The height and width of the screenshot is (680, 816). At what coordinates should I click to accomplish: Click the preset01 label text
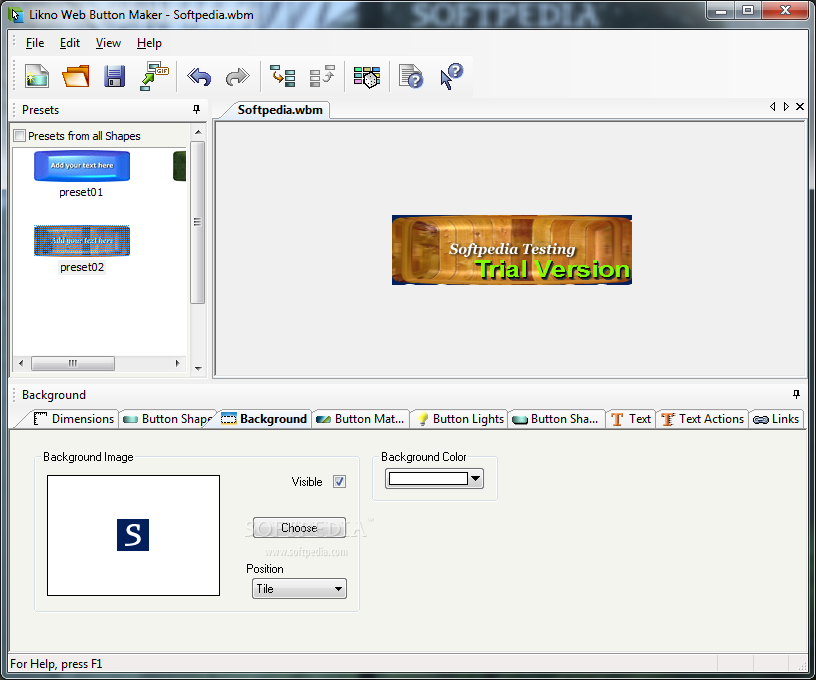coord(81,192)
